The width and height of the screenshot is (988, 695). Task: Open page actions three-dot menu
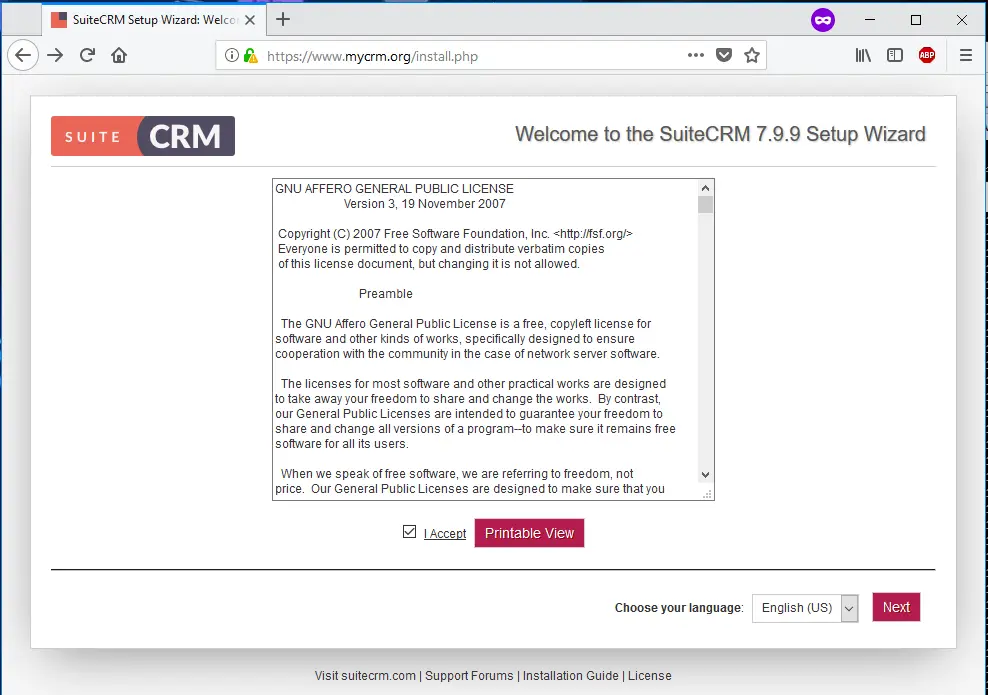point(696,55)
